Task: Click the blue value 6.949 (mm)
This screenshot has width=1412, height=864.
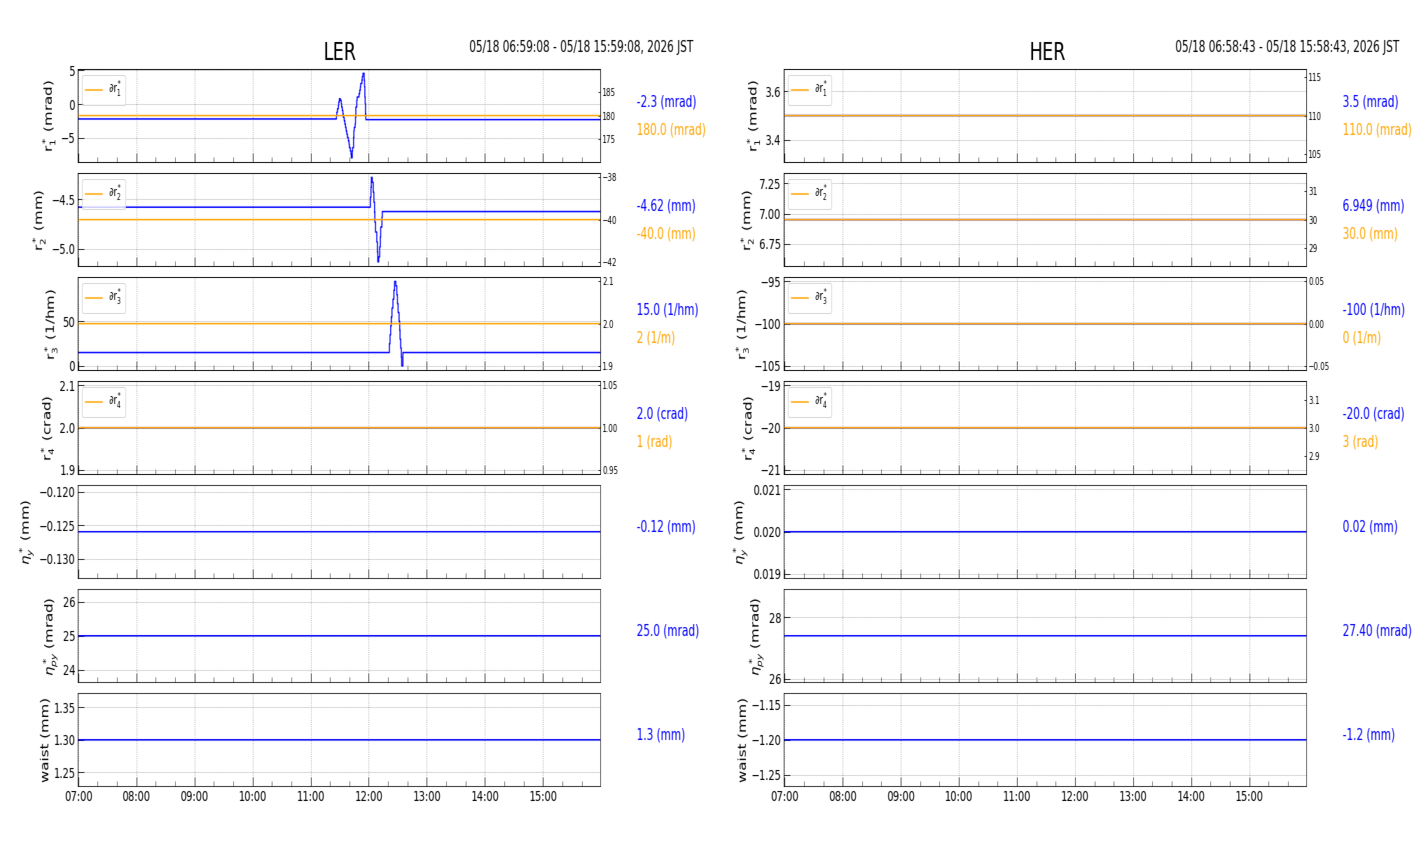Action: [1373, 206]
